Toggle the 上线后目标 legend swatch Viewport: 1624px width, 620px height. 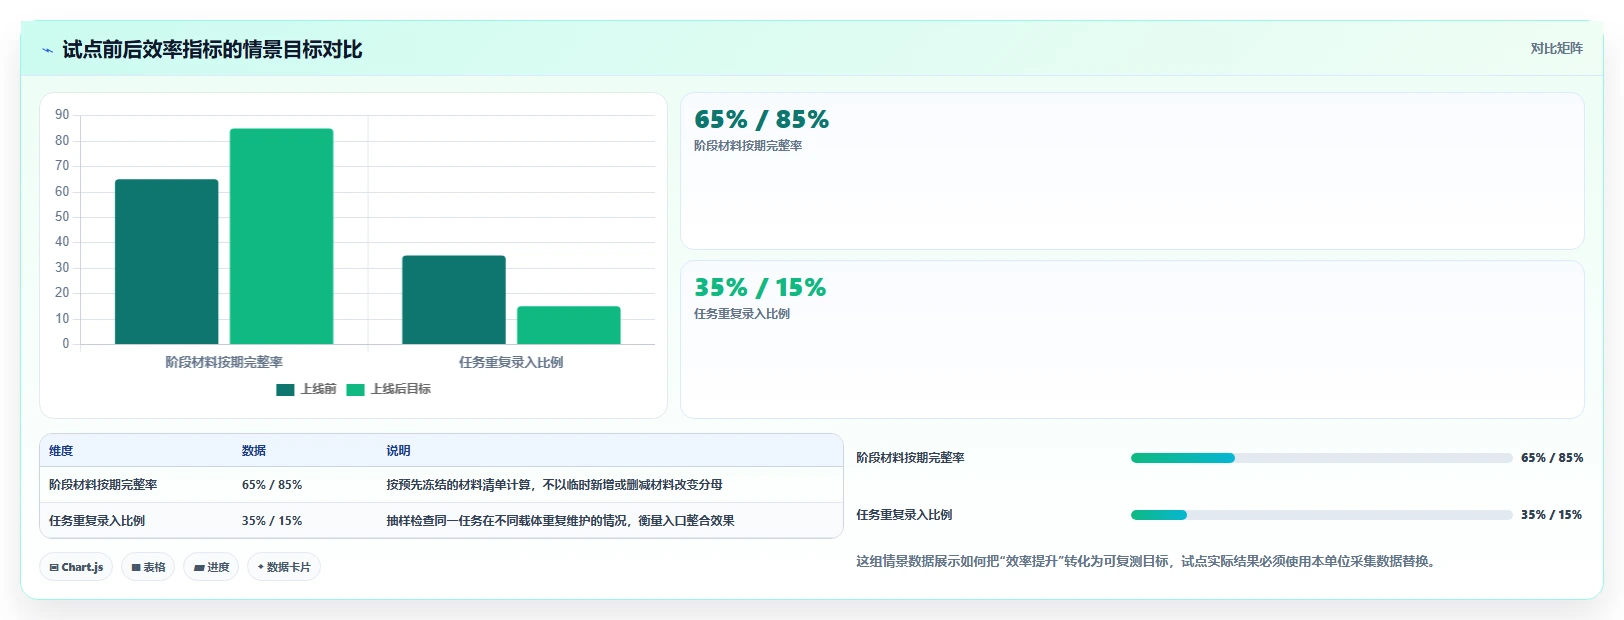pyautogui.click(x=355, y=390)
